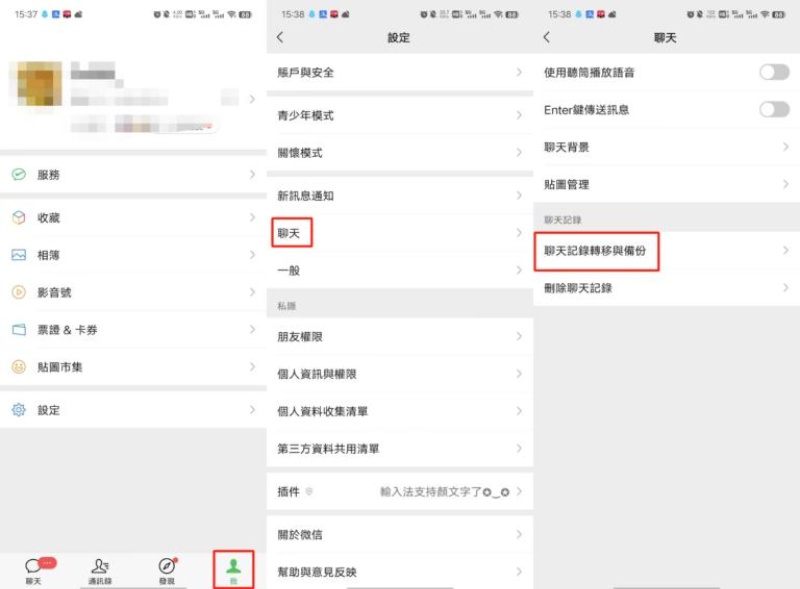Viewport: 800px width, 589px height.
Task: Tap the 發現 compass icon
Action: click(166, 567)
